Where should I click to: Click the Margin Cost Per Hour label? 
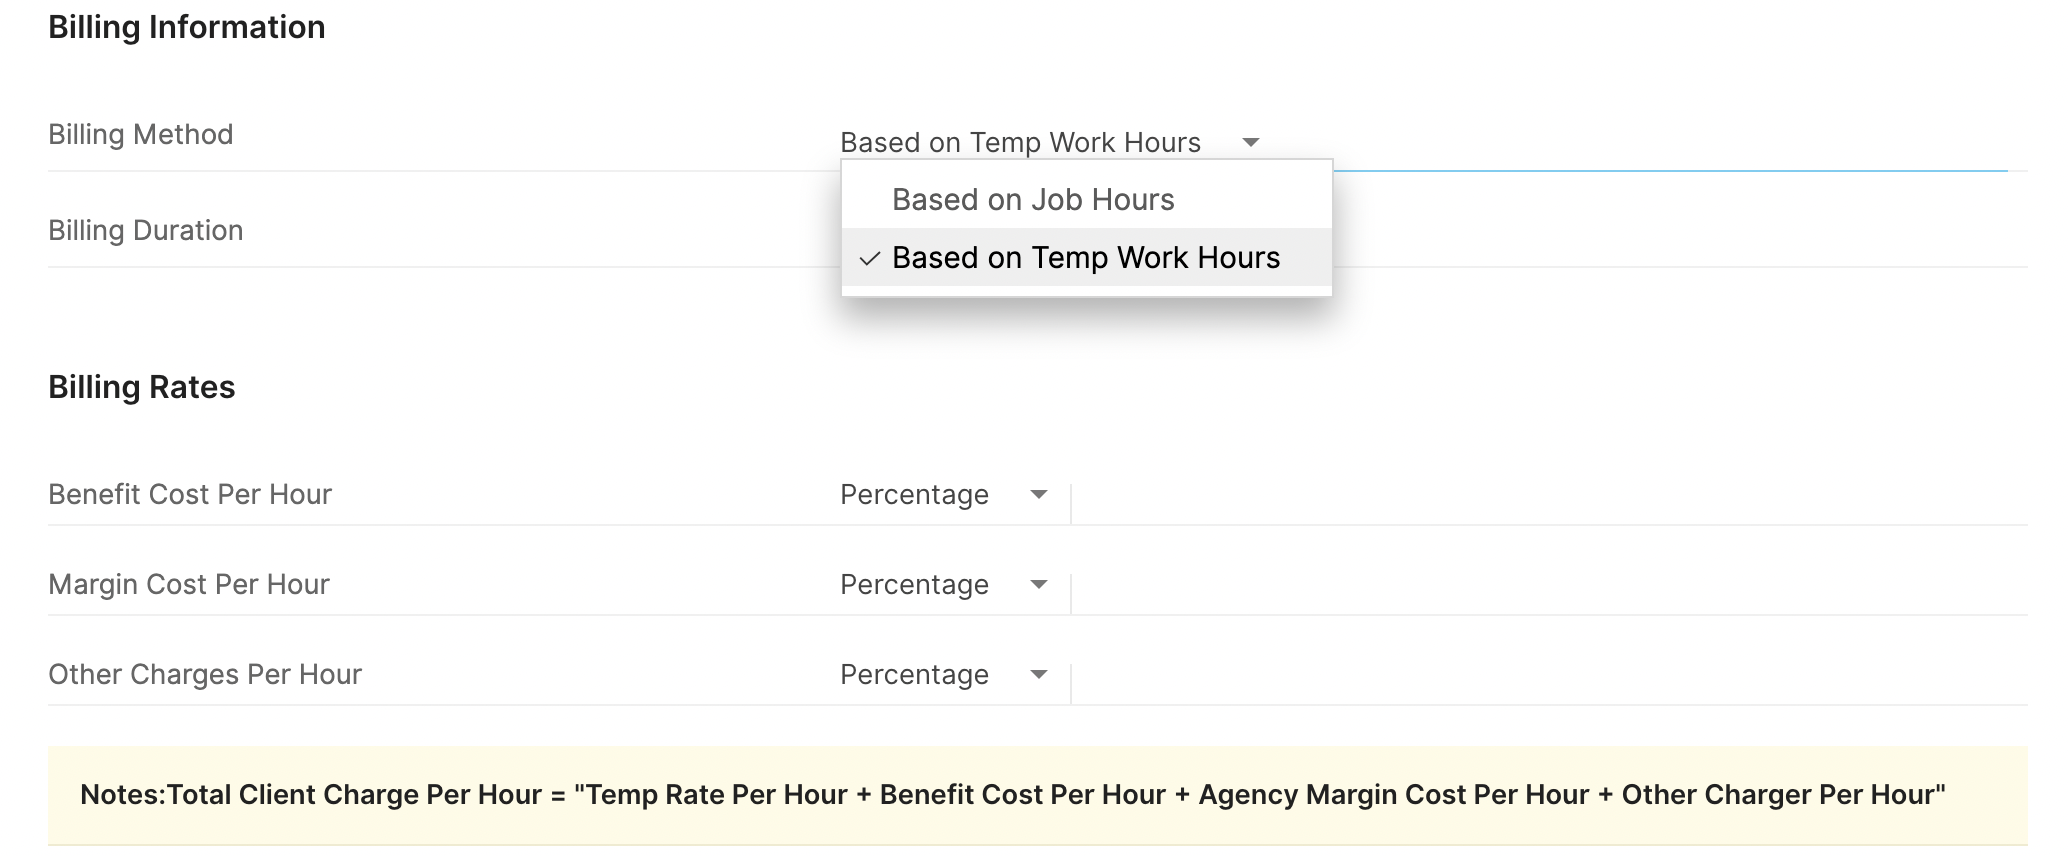(x=189, y=585)
